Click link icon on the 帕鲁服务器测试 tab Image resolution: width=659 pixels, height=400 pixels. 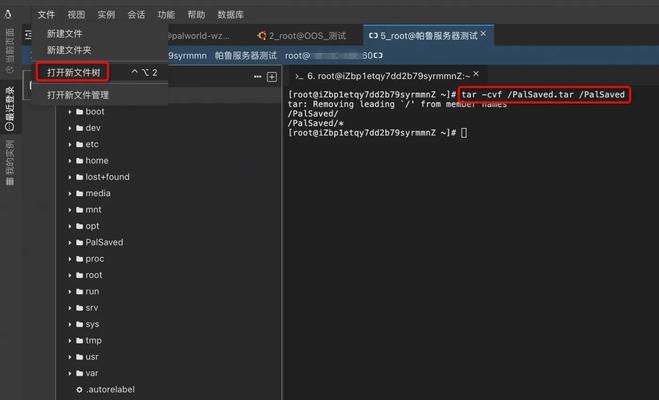[373, 36]
